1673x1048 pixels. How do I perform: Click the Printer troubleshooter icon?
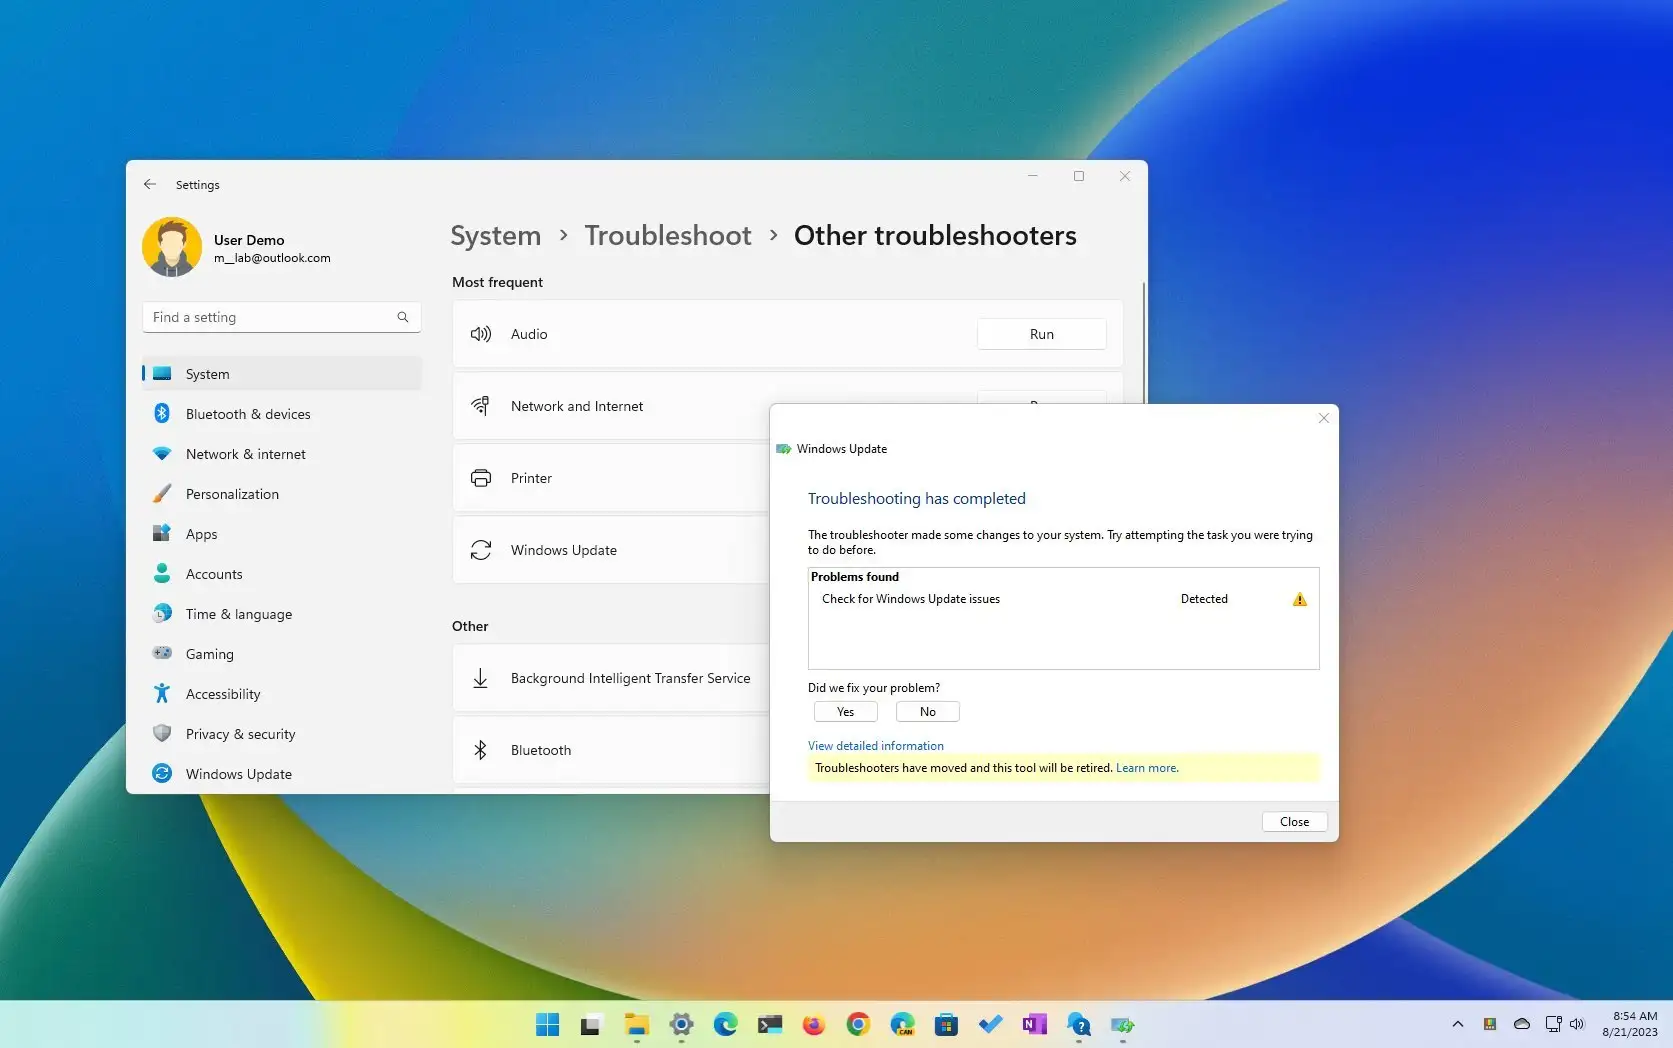[481, 477]
